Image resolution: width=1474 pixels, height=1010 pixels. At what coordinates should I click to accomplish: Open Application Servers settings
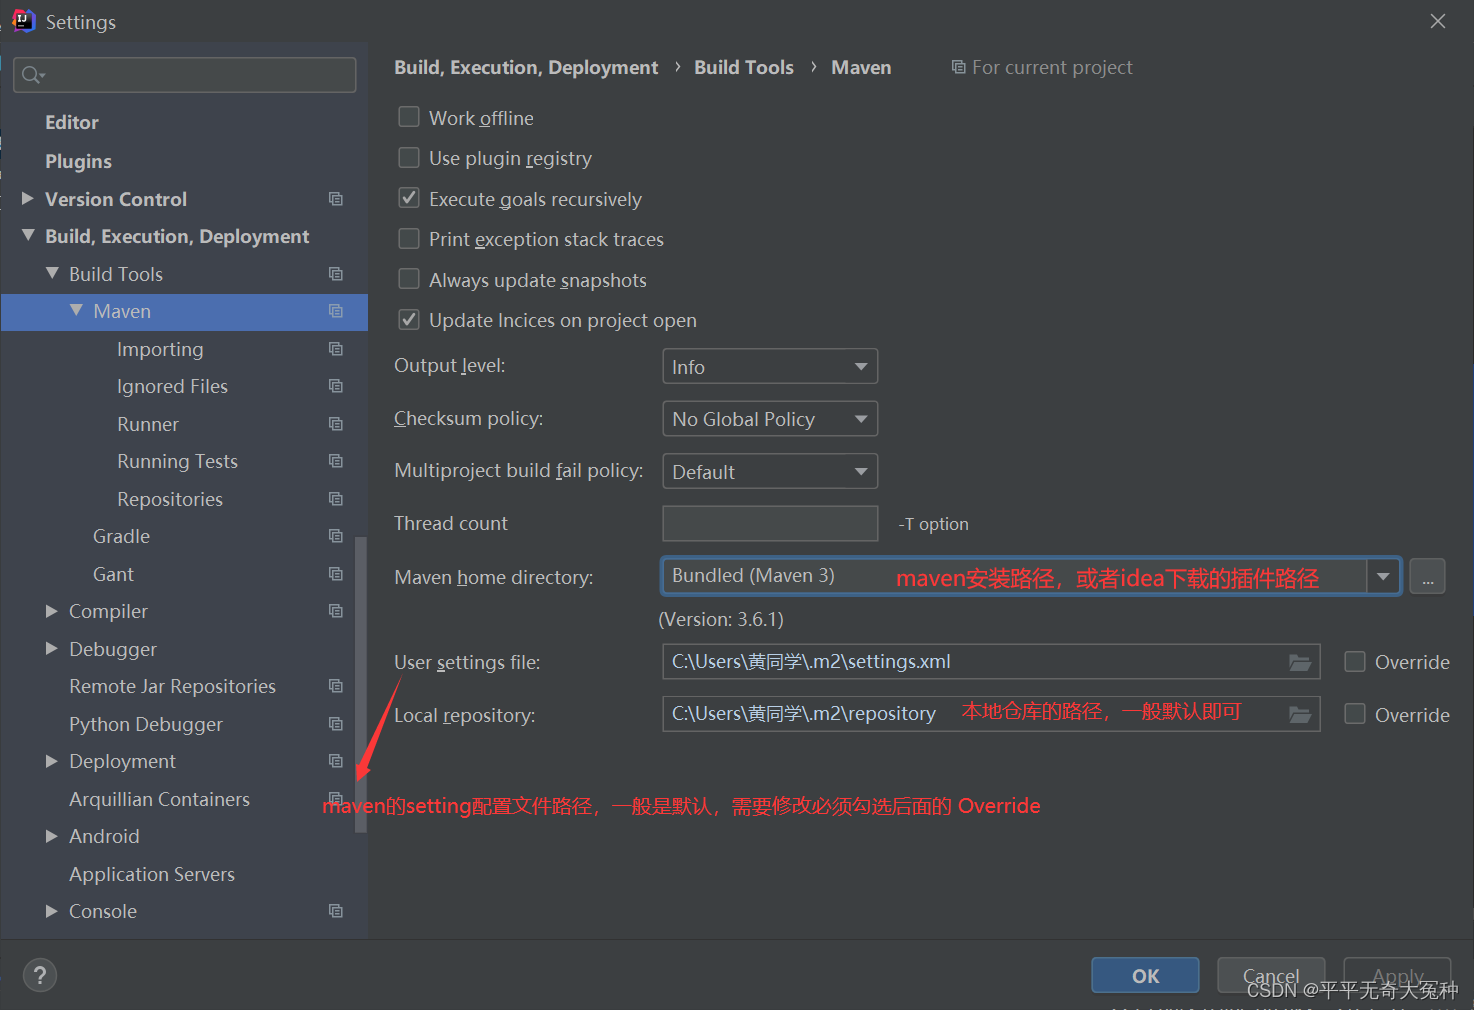tap(152, 874)
